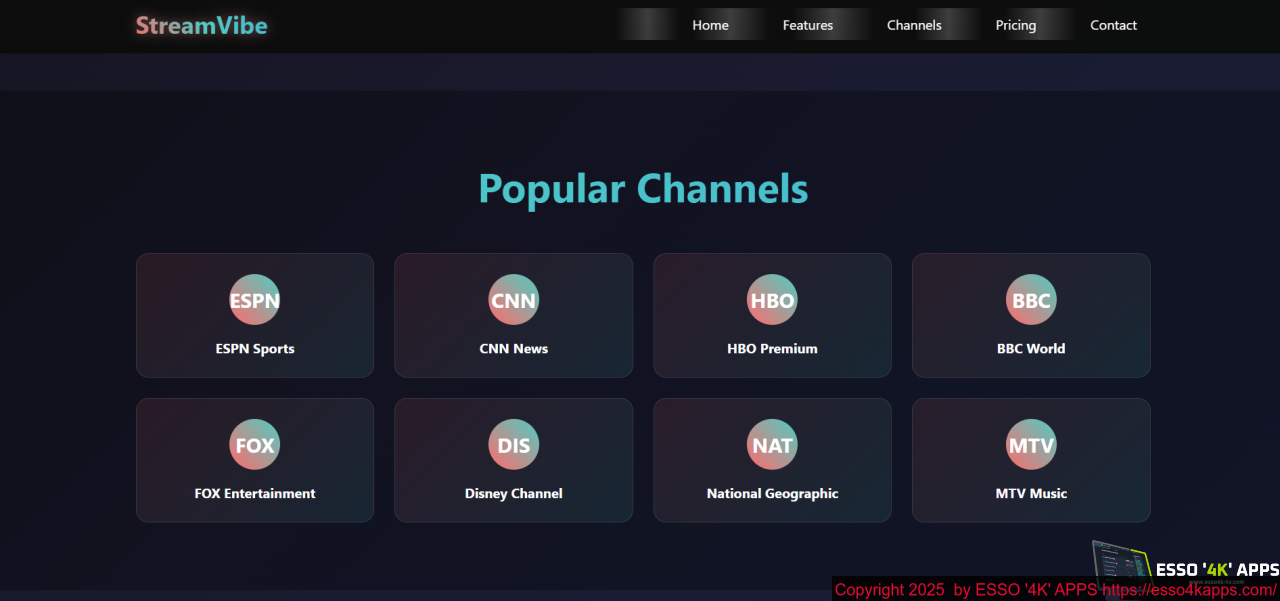Select the Disney Channel label

514,494
